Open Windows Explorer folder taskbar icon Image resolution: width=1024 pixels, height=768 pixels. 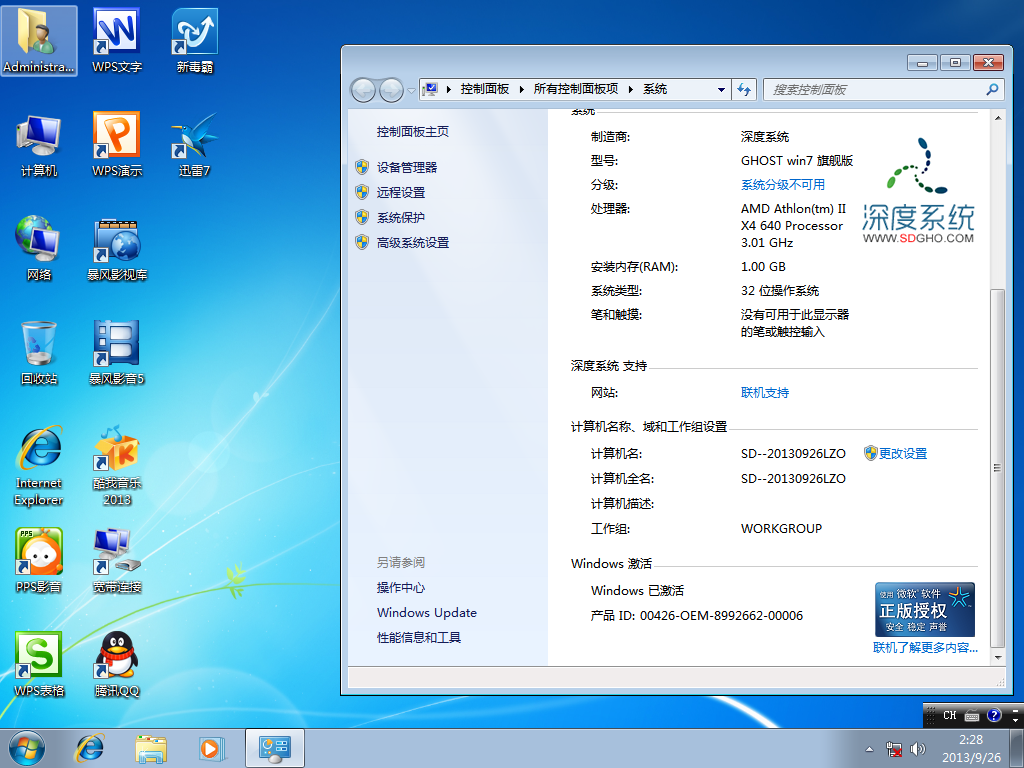[x=151, y=748]
